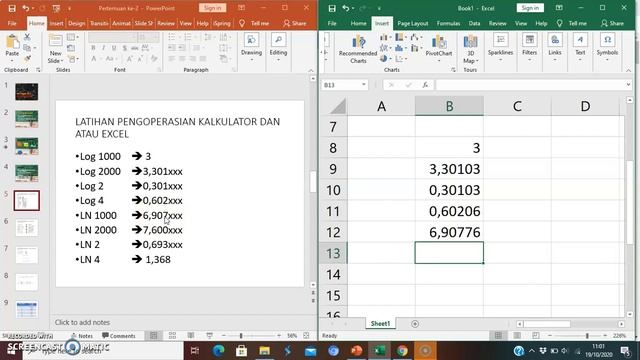Screen dimensions: 640x360
Task: Toggle Bold formatting in PowerPoint
Action: pyautogui.click(x=93, y=48)
